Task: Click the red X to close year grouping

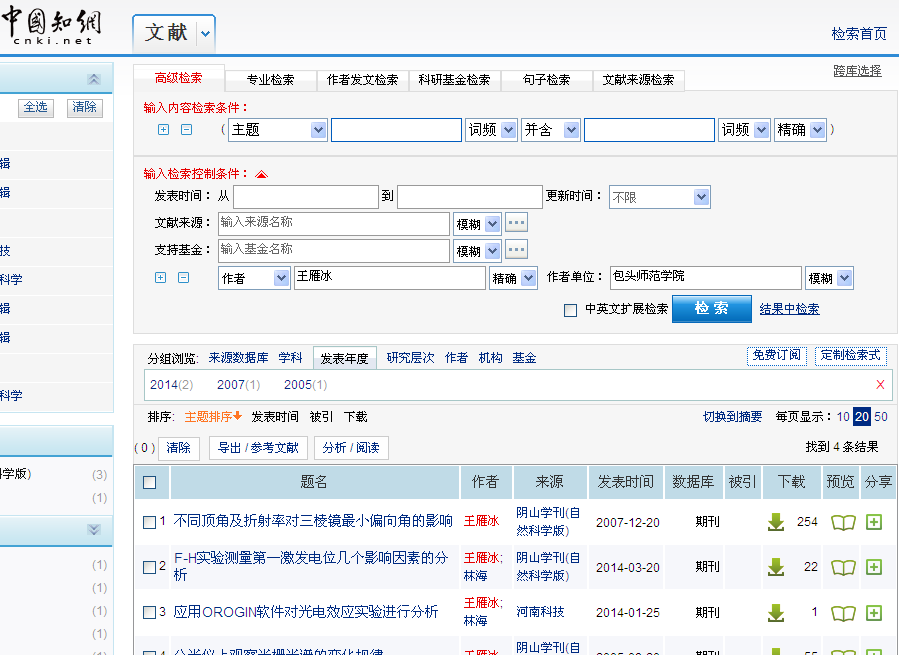Action: [880, 385]
